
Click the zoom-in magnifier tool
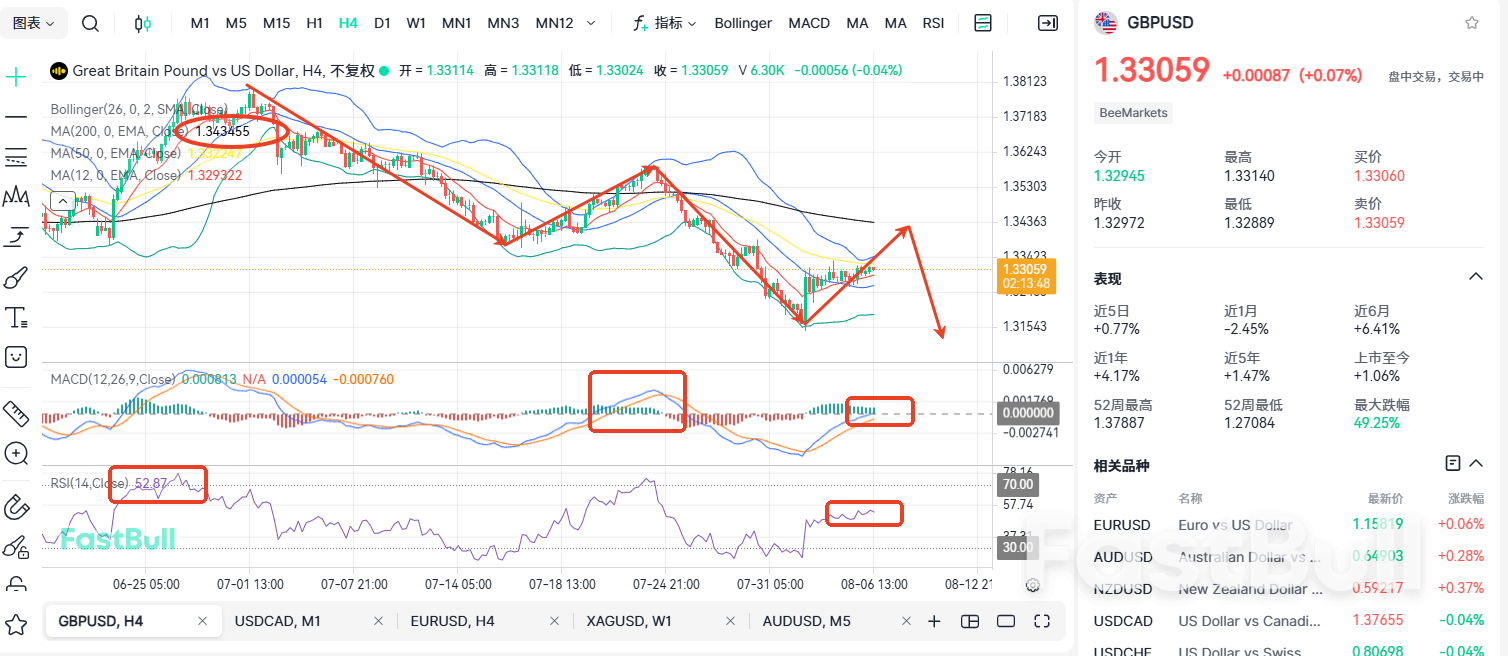[x=16, y=454]
